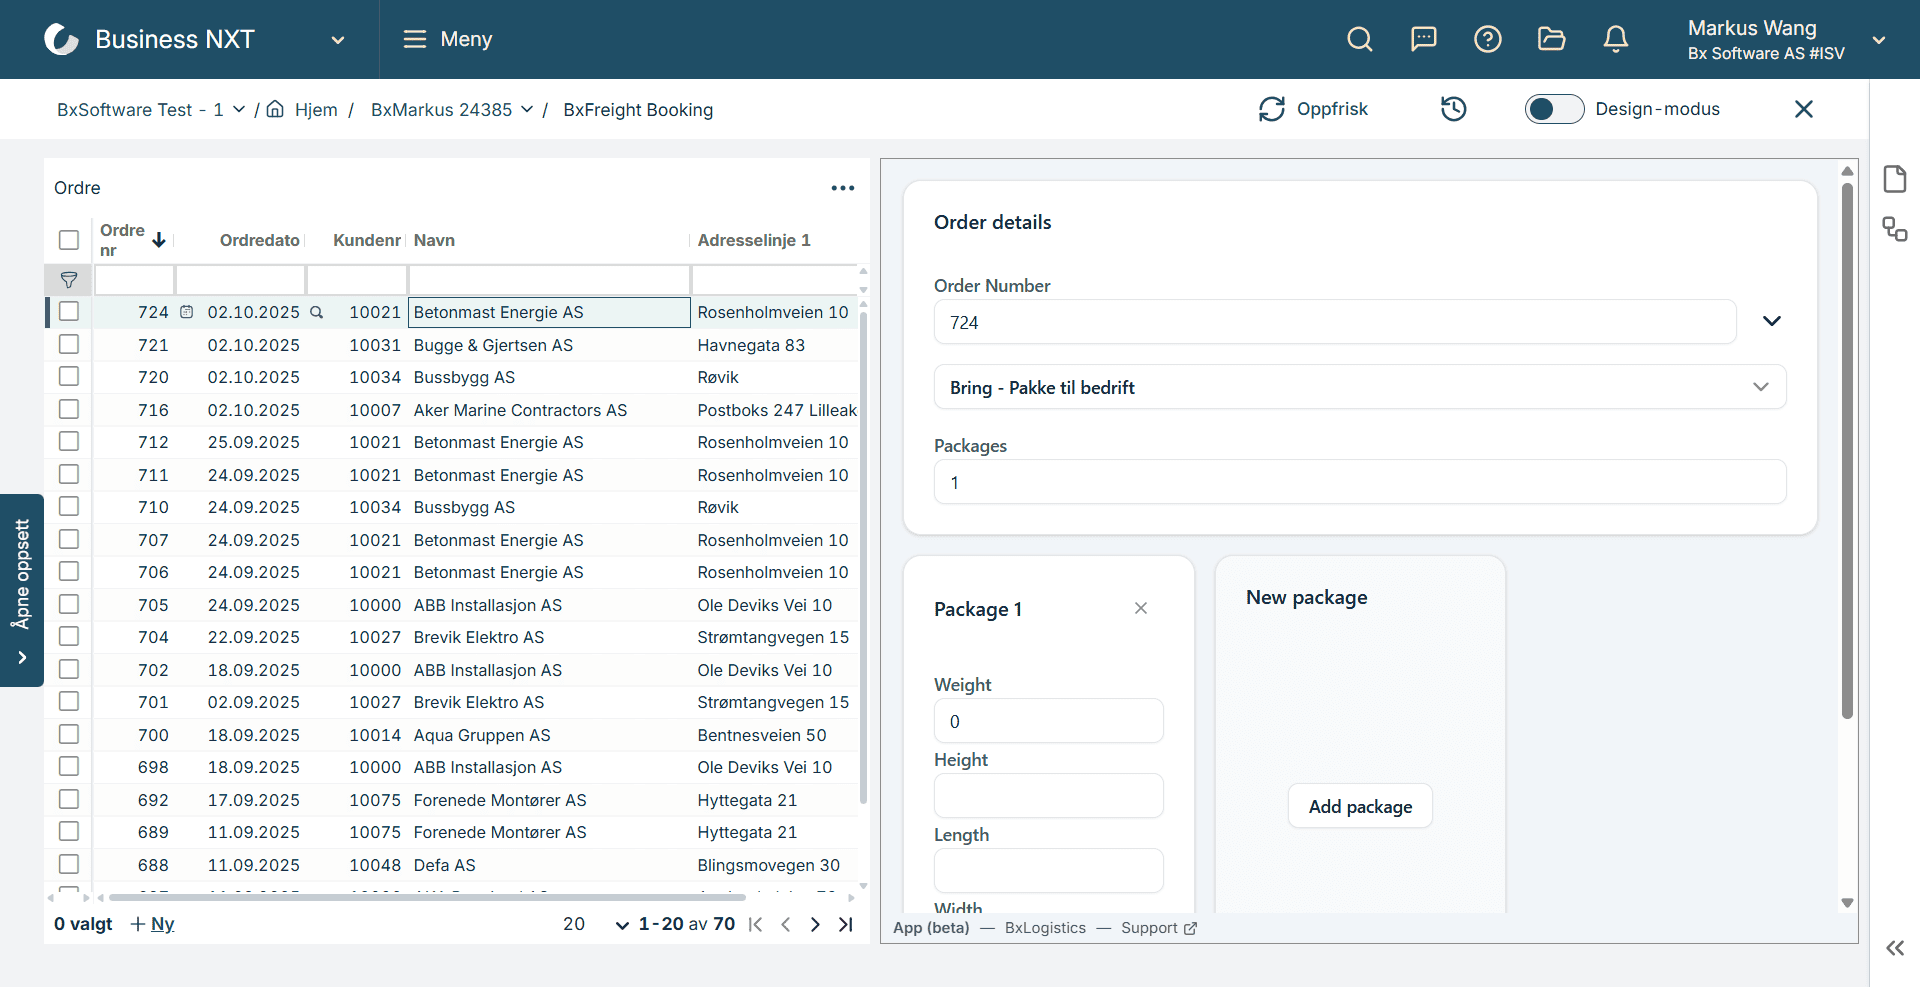Click the history clock icon
The height and width of the screenshot is (987, 1920).
tap(1453, 109)
